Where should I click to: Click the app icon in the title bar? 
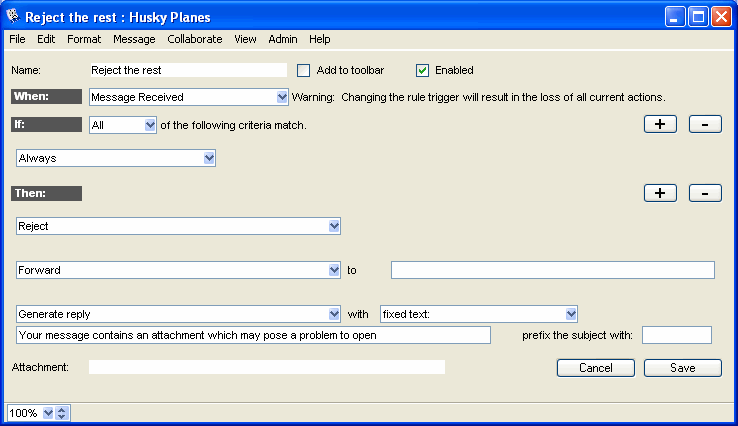pos(12,17)
